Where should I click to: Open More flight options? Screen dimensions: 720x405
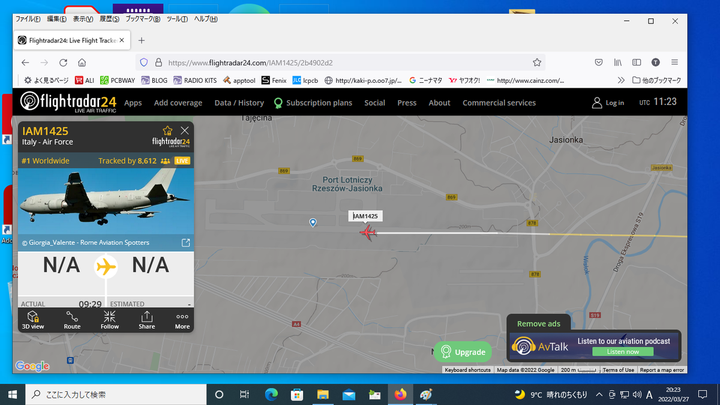[x=182, y=320]
